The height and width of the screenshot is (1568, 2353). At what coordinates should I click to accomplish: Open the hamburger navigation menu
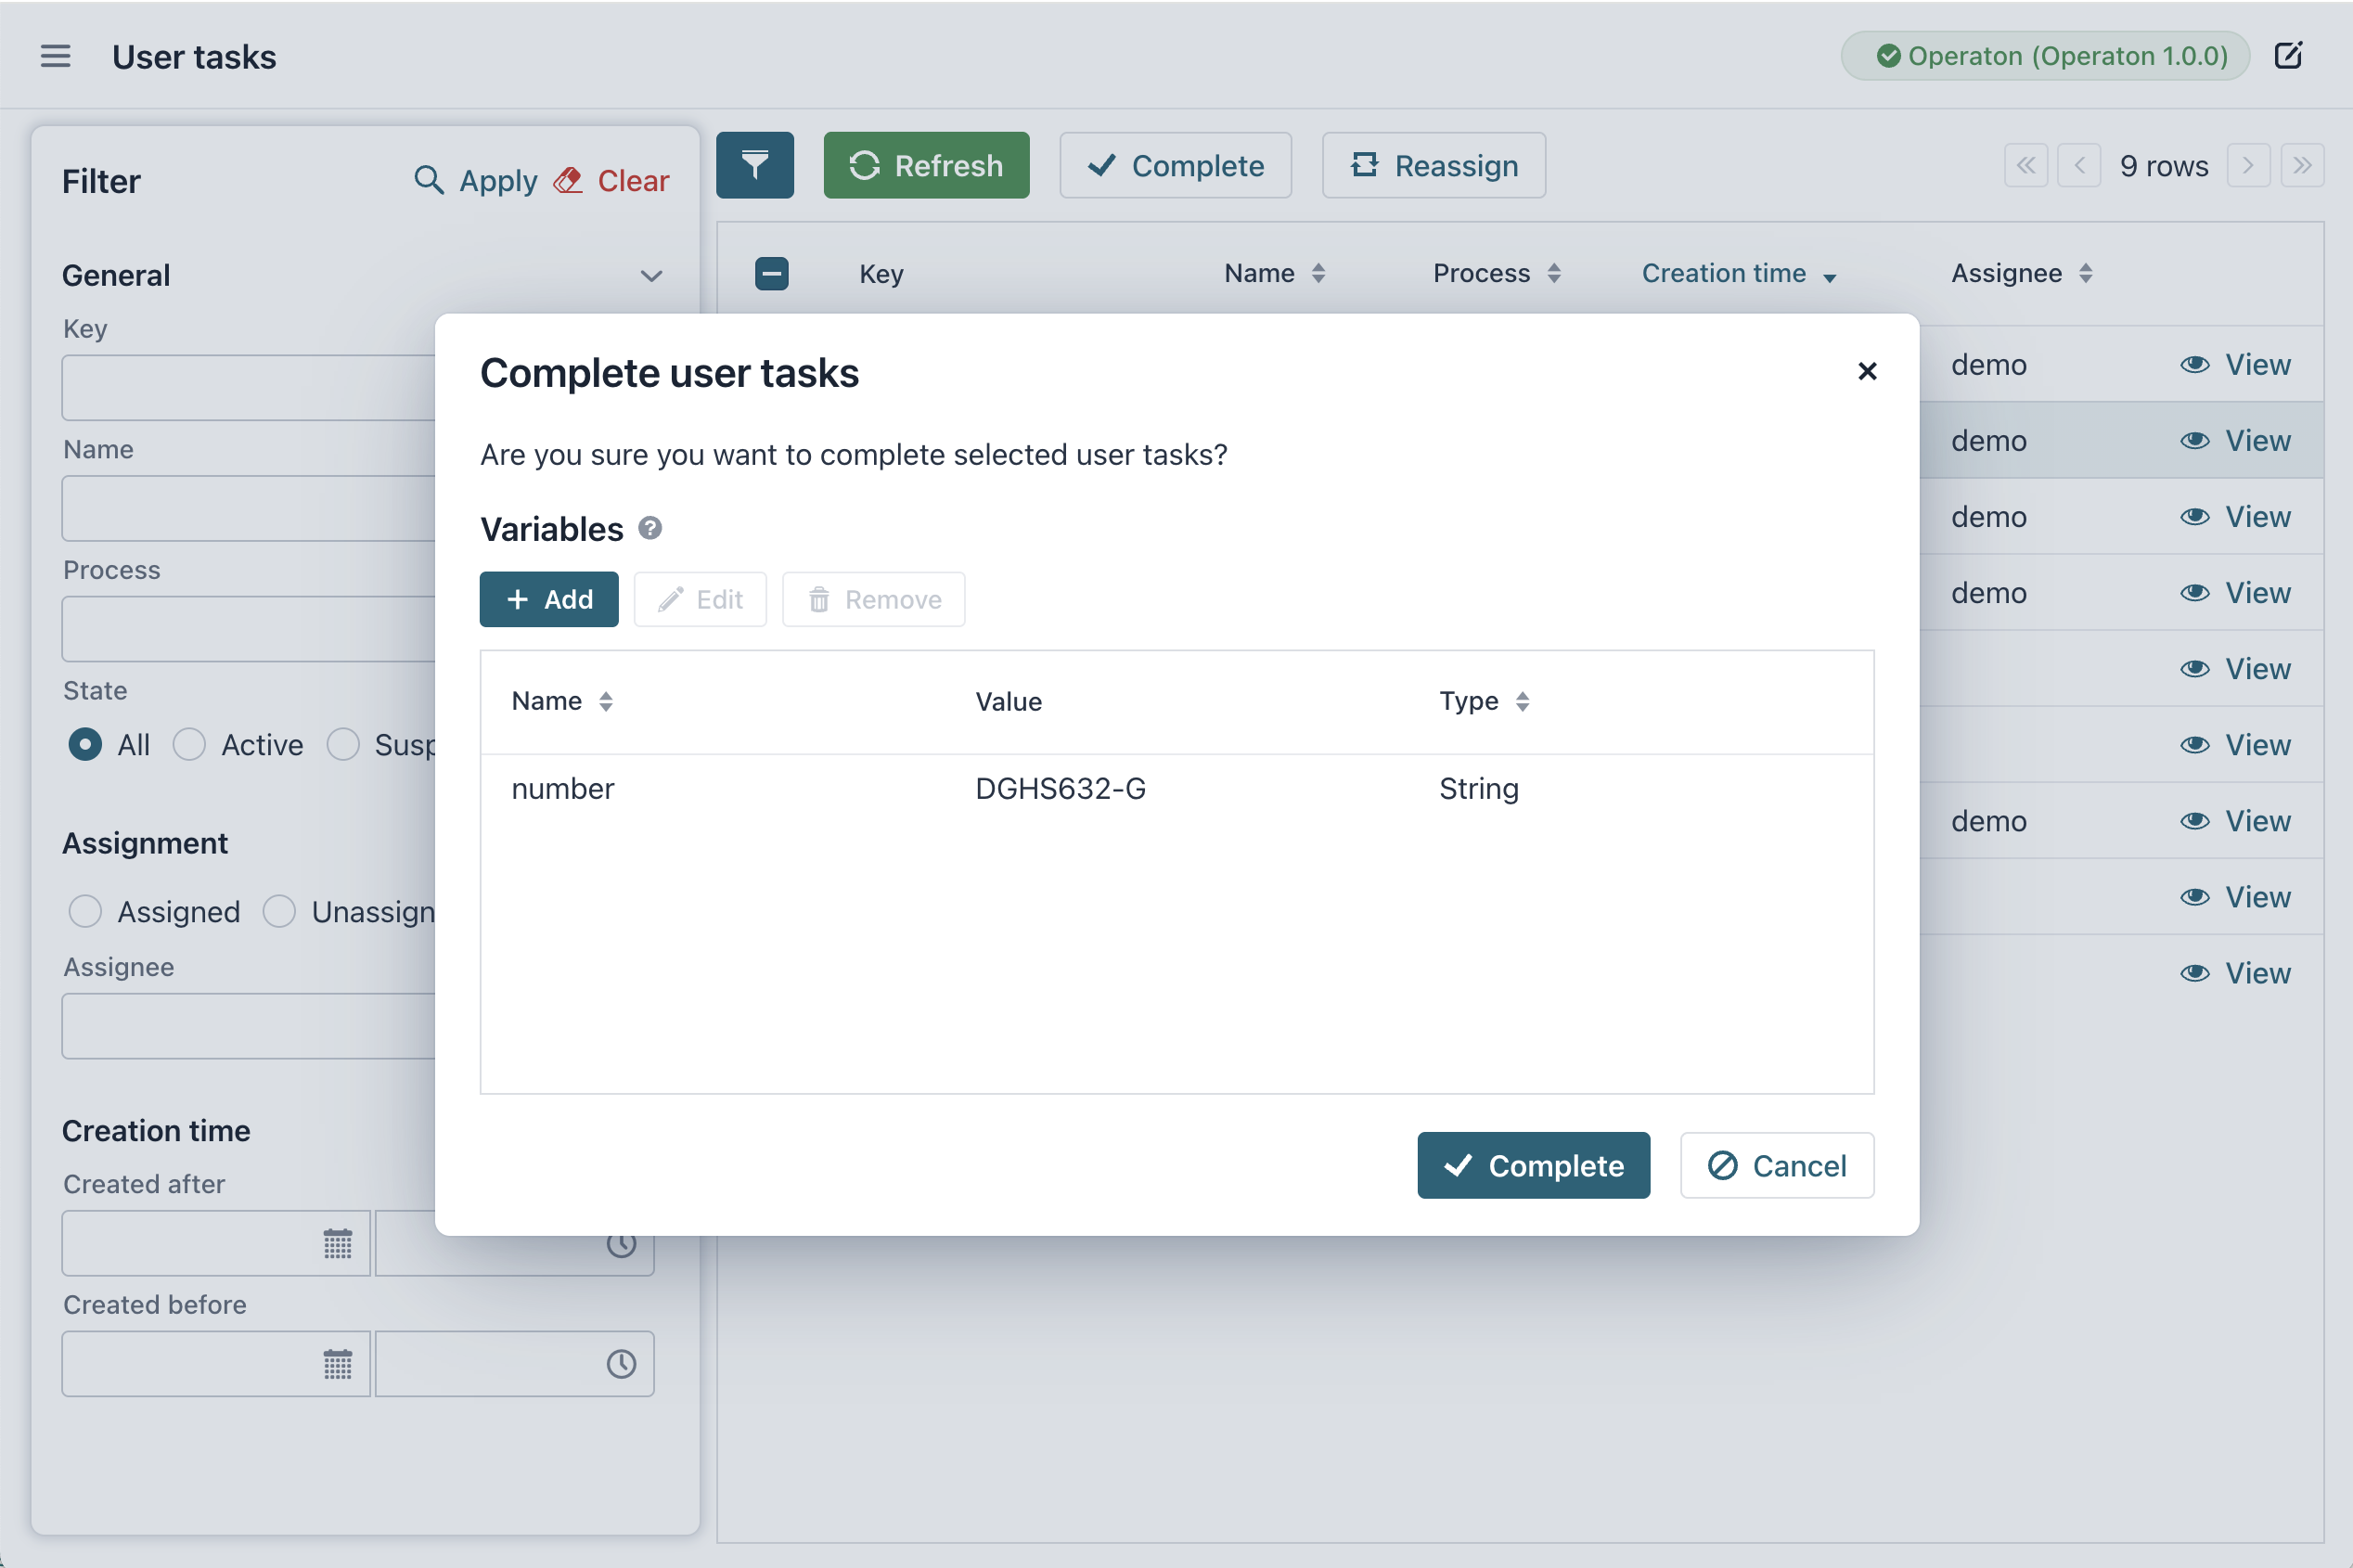pyautogui.click(x=55, y=56)
